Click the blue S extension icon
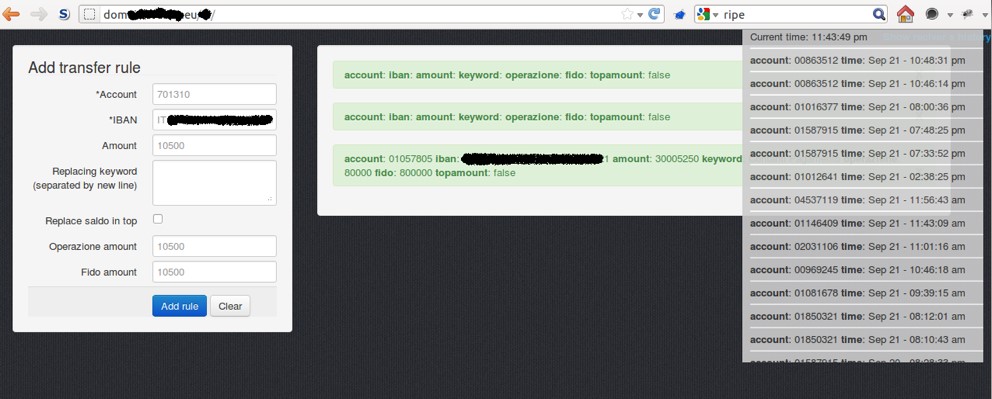 click(x=64, y=14)
